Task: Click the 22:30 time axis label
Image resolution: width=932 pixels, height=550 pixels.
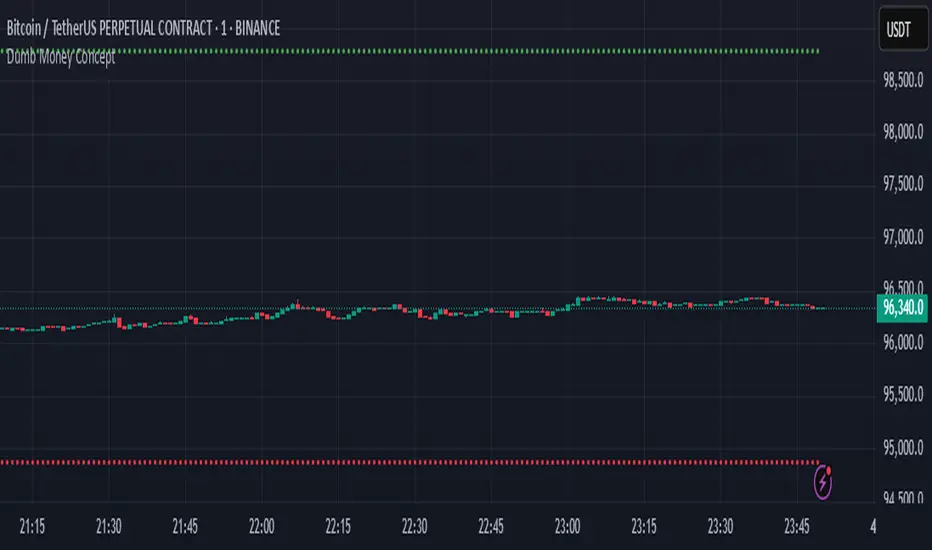Action: pos(415,525)
